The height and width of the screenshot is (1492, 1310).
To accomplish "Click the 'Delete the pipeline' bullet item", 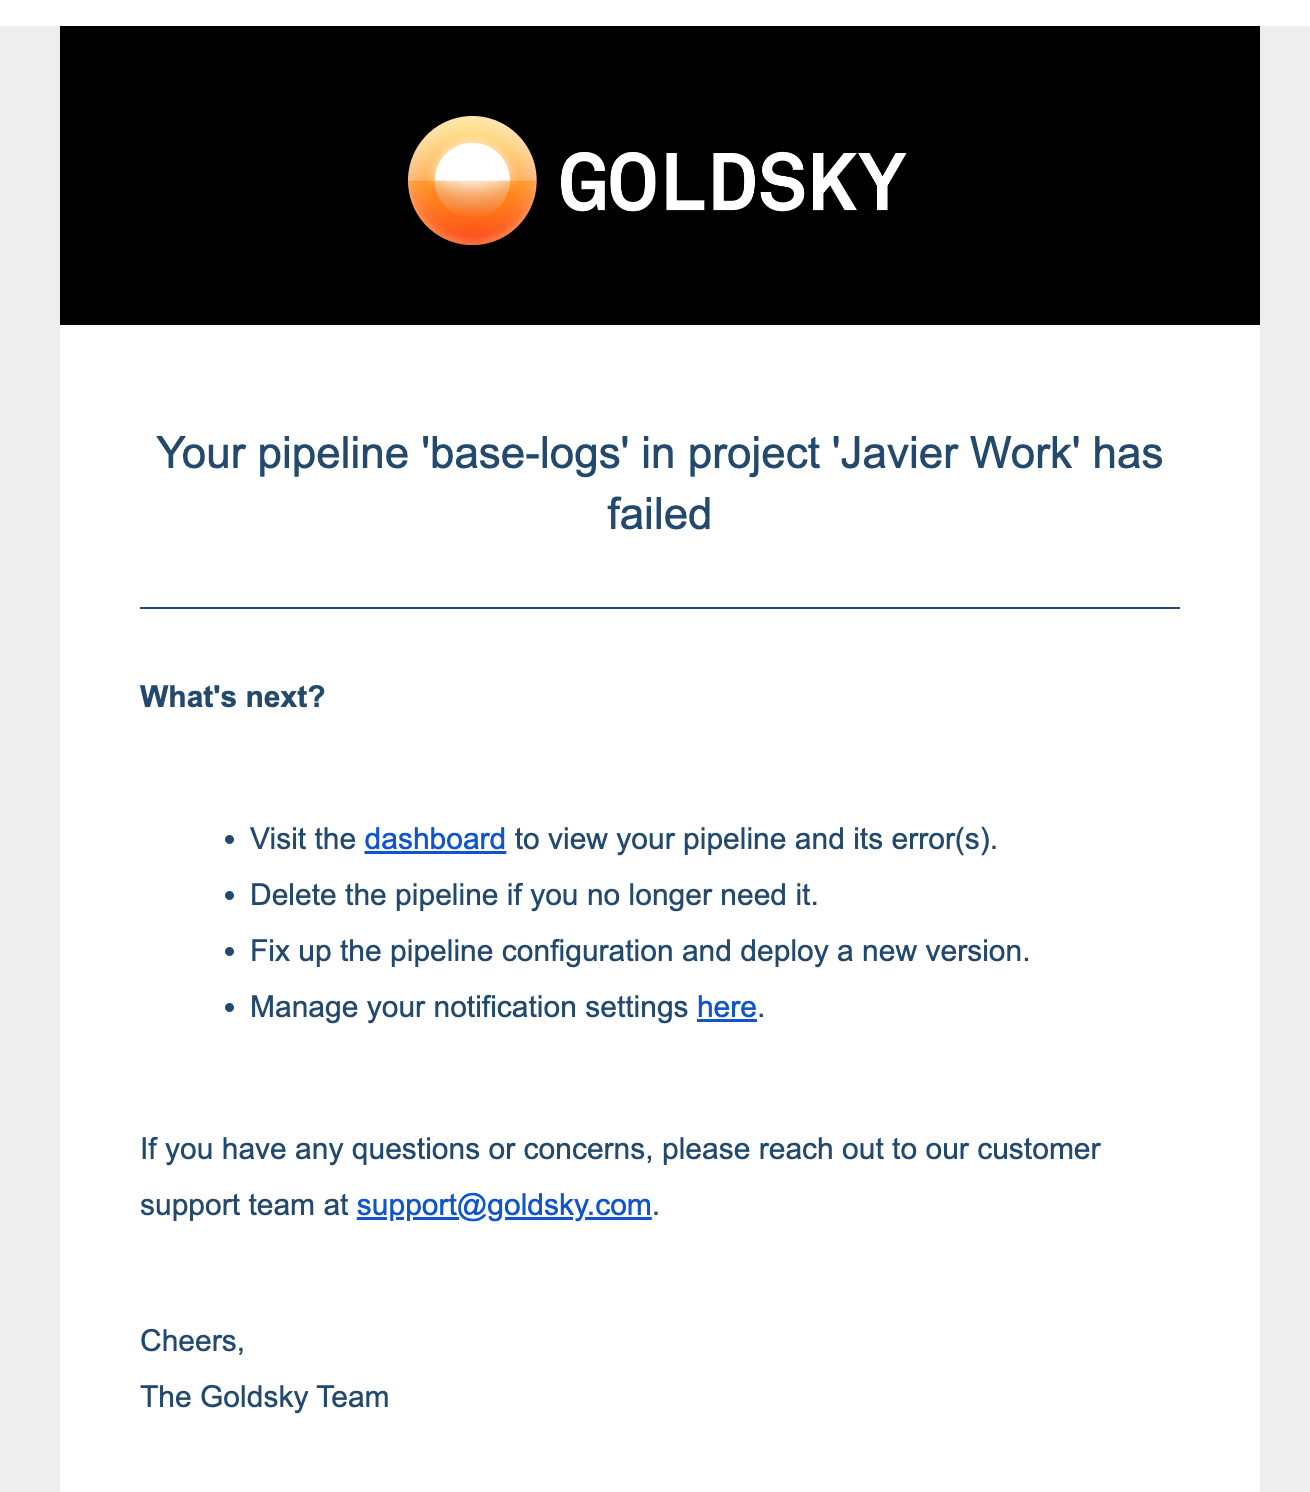I will click(x=534, y=894).
